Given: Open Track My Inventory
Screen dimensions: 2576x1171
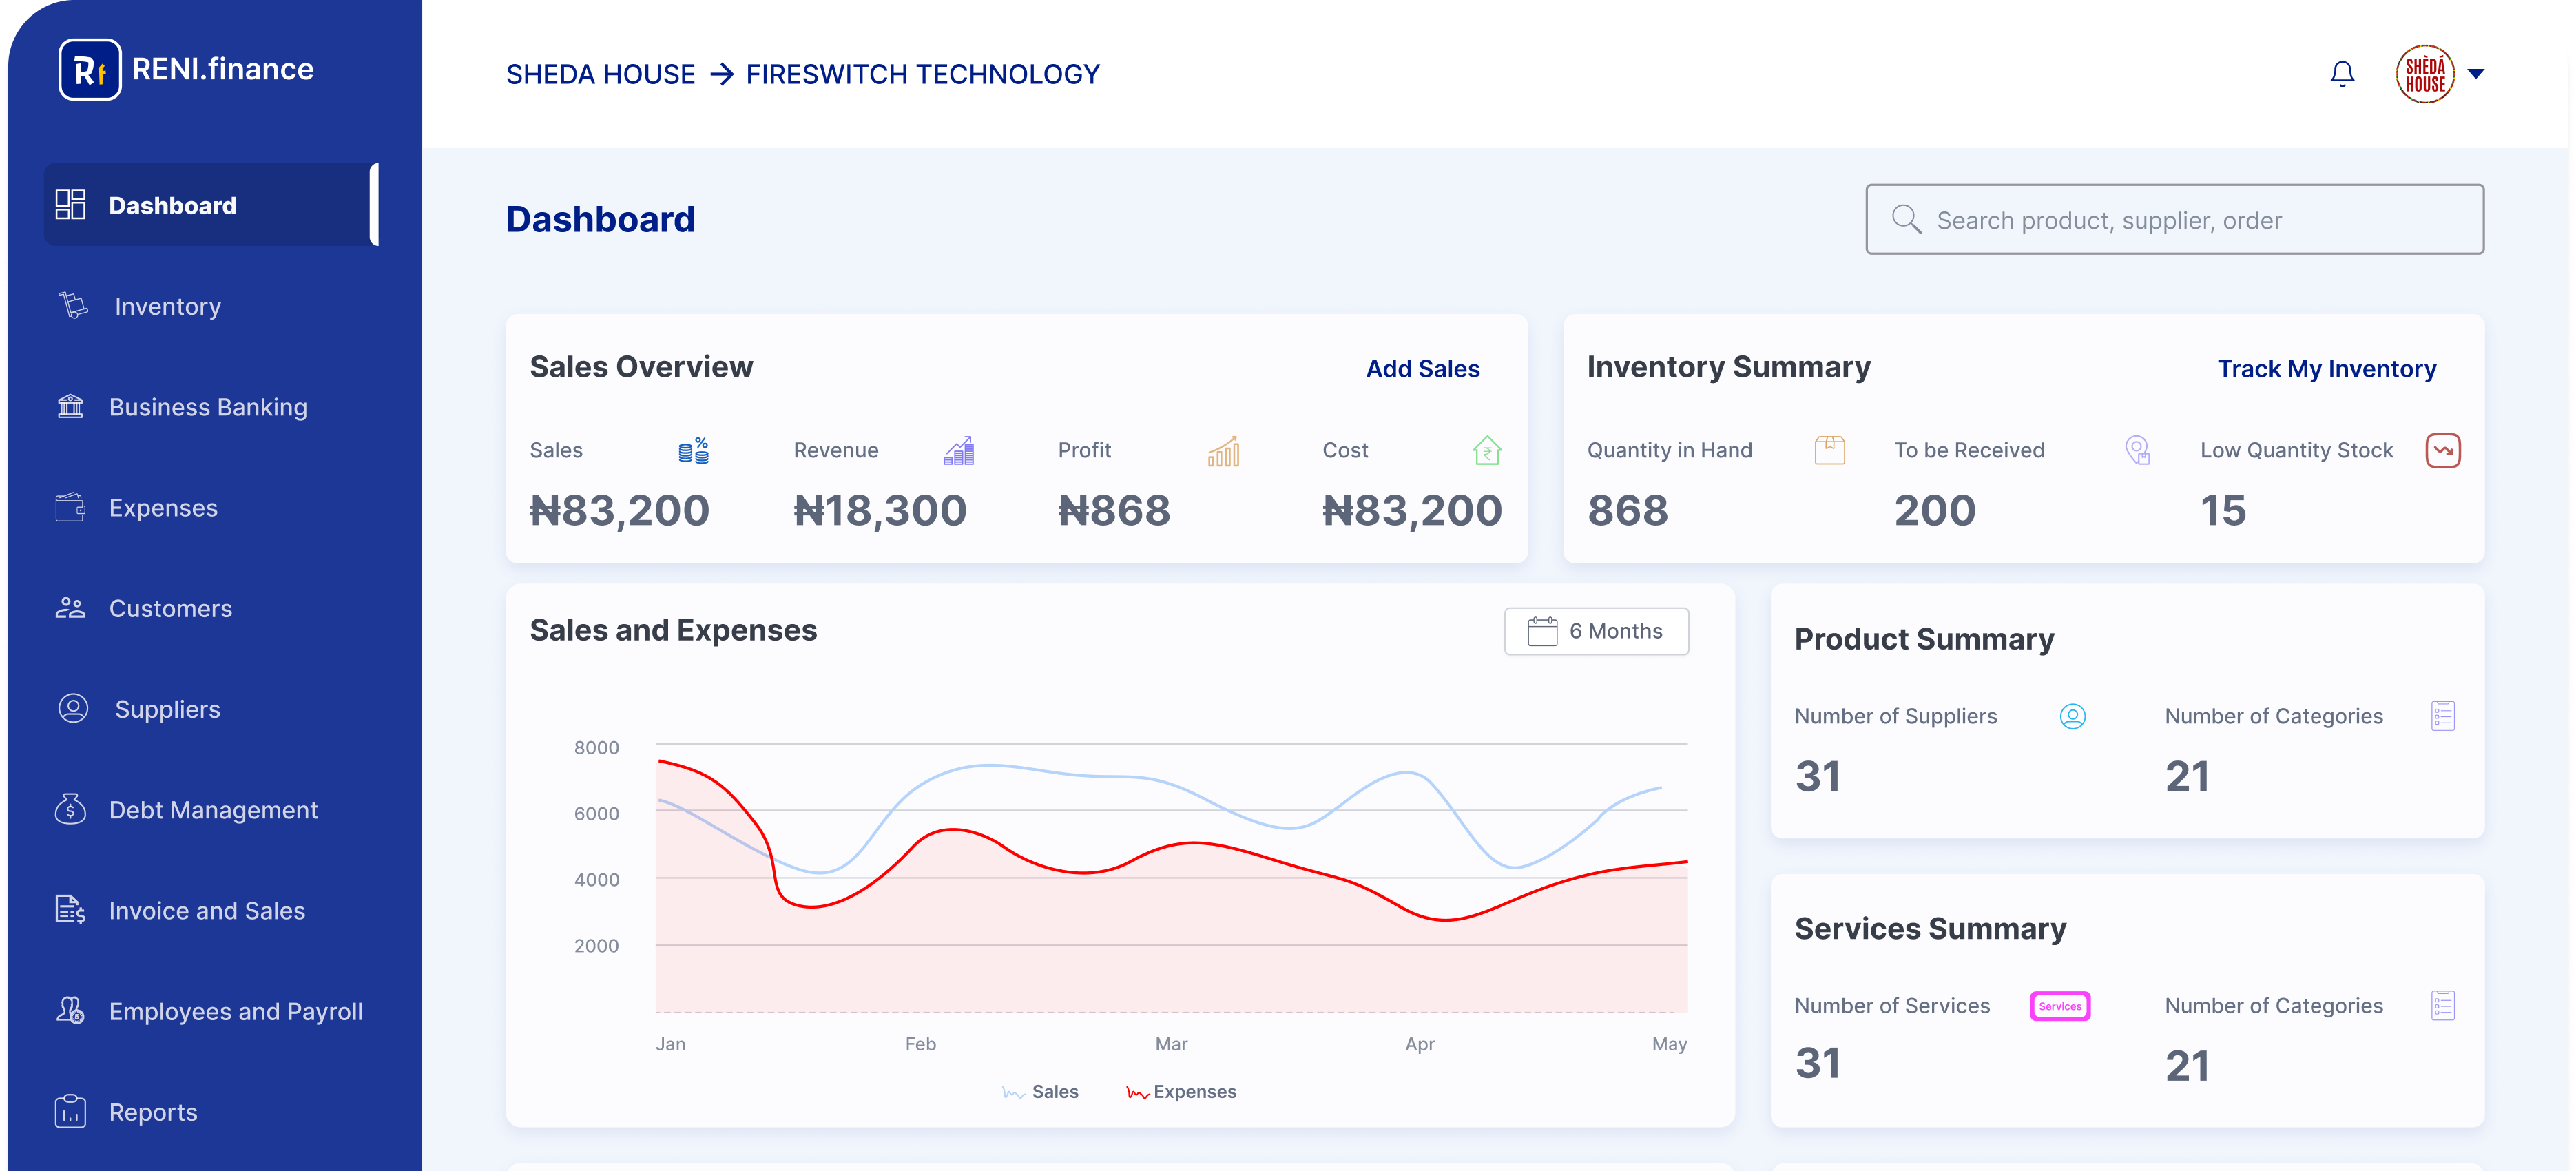Looking at the screenshot, I should pyautogui.click(x=2328, y=368).
